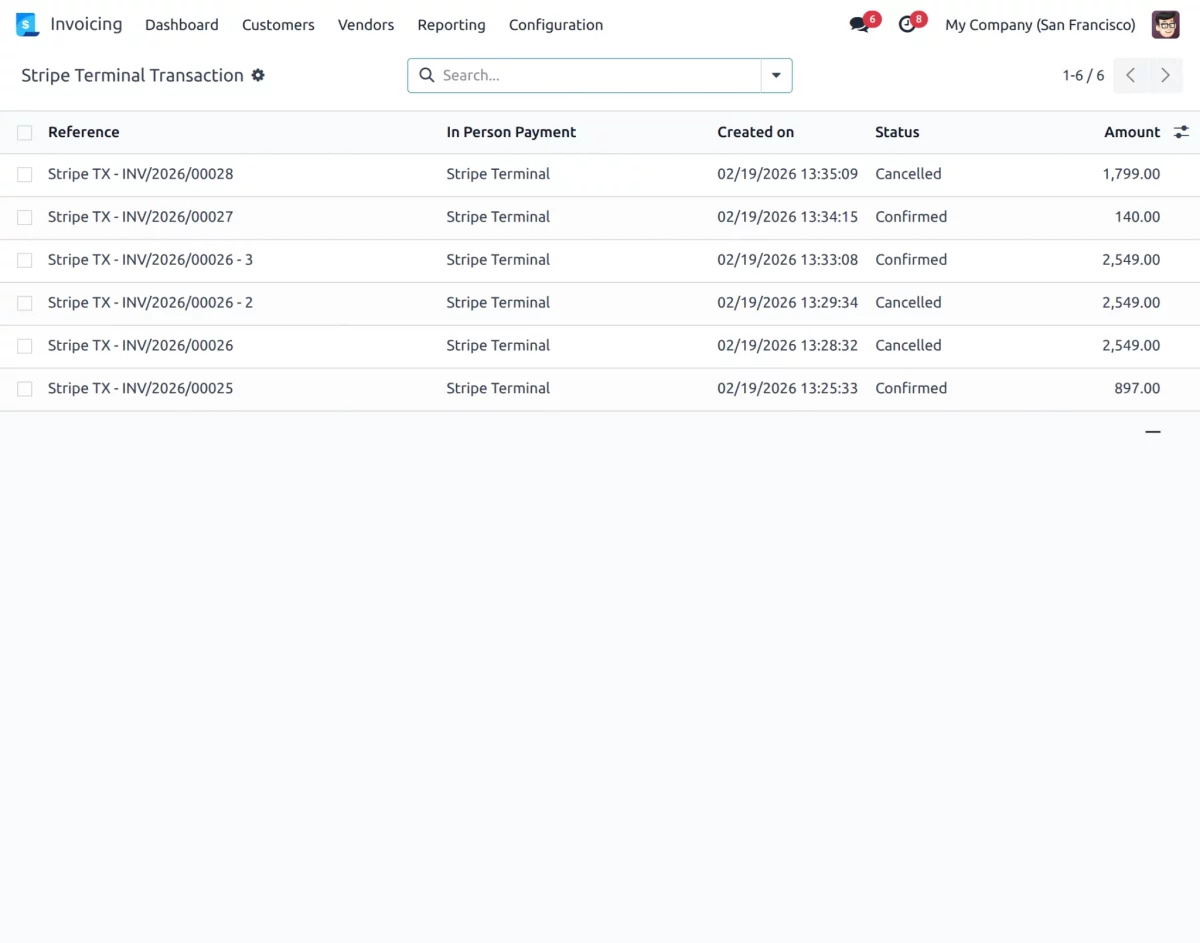
Task: Go to previous page arrow
Action: tap(1130, 75)
